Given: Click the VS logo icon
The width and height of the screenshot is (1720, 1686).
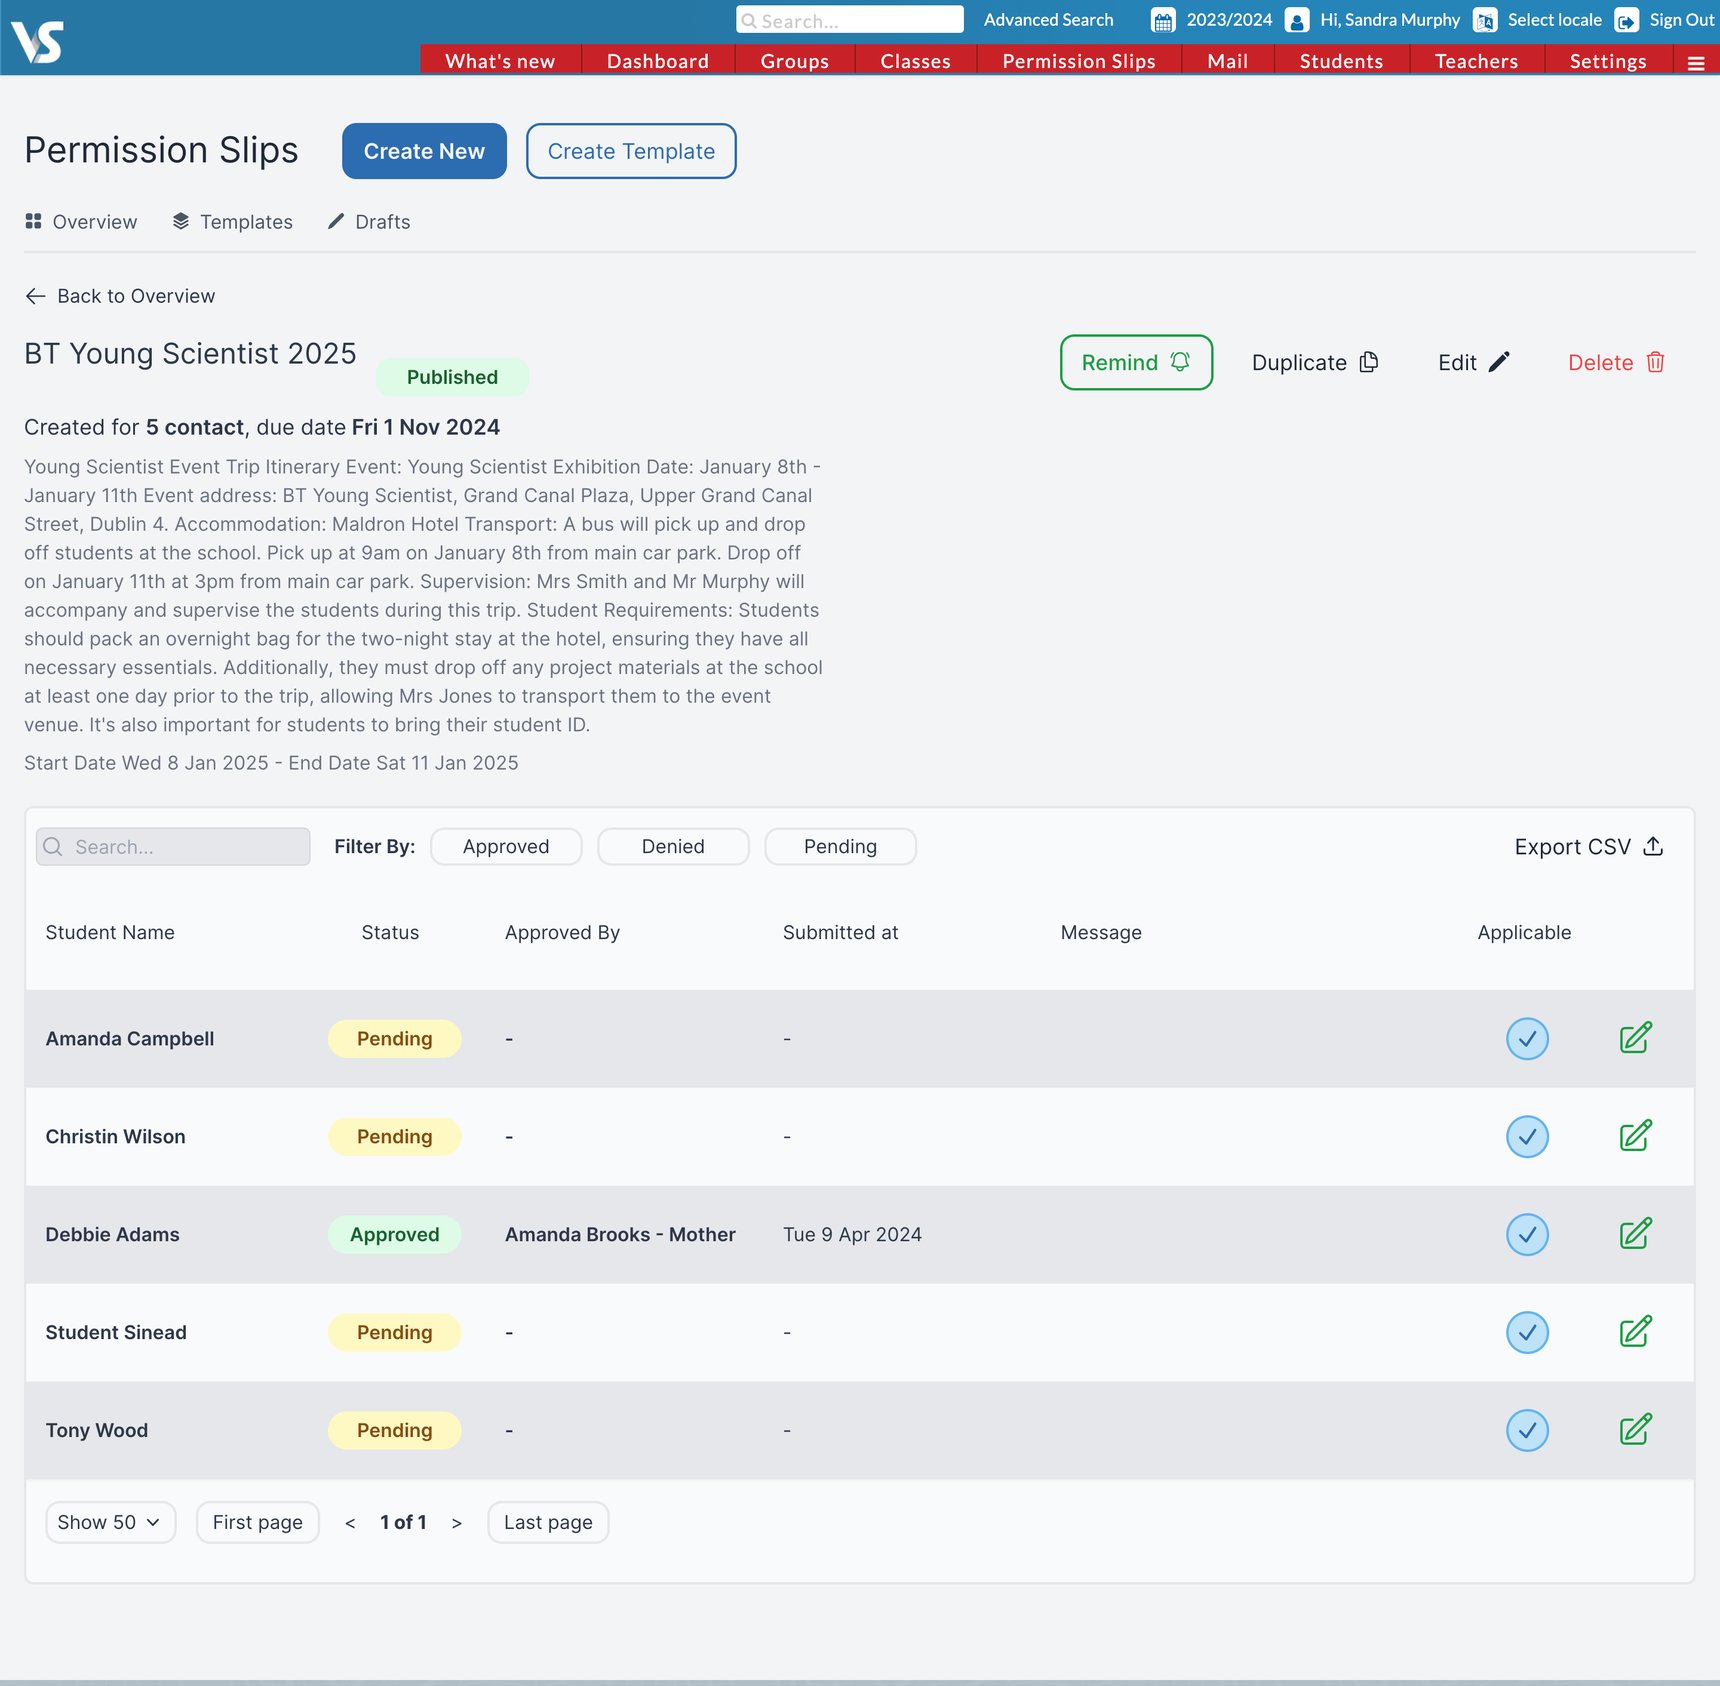Looking at the screenshot, I should [x=38, y=42].
